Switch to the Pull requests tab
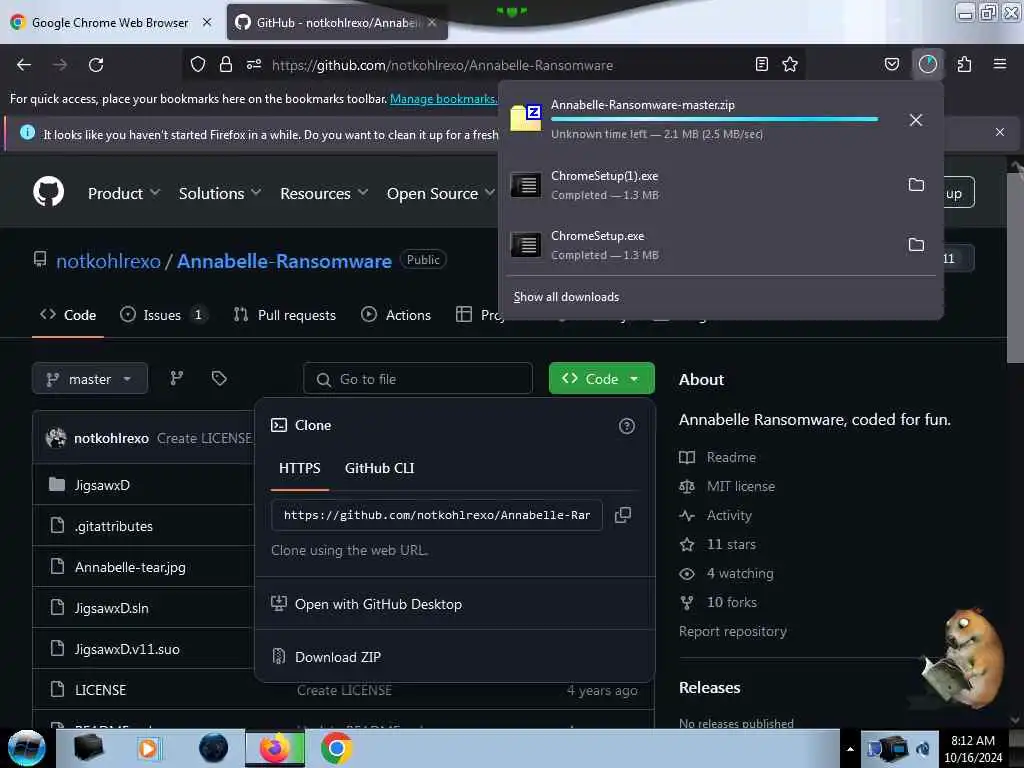1024x768 pixels. click(285, 315)
